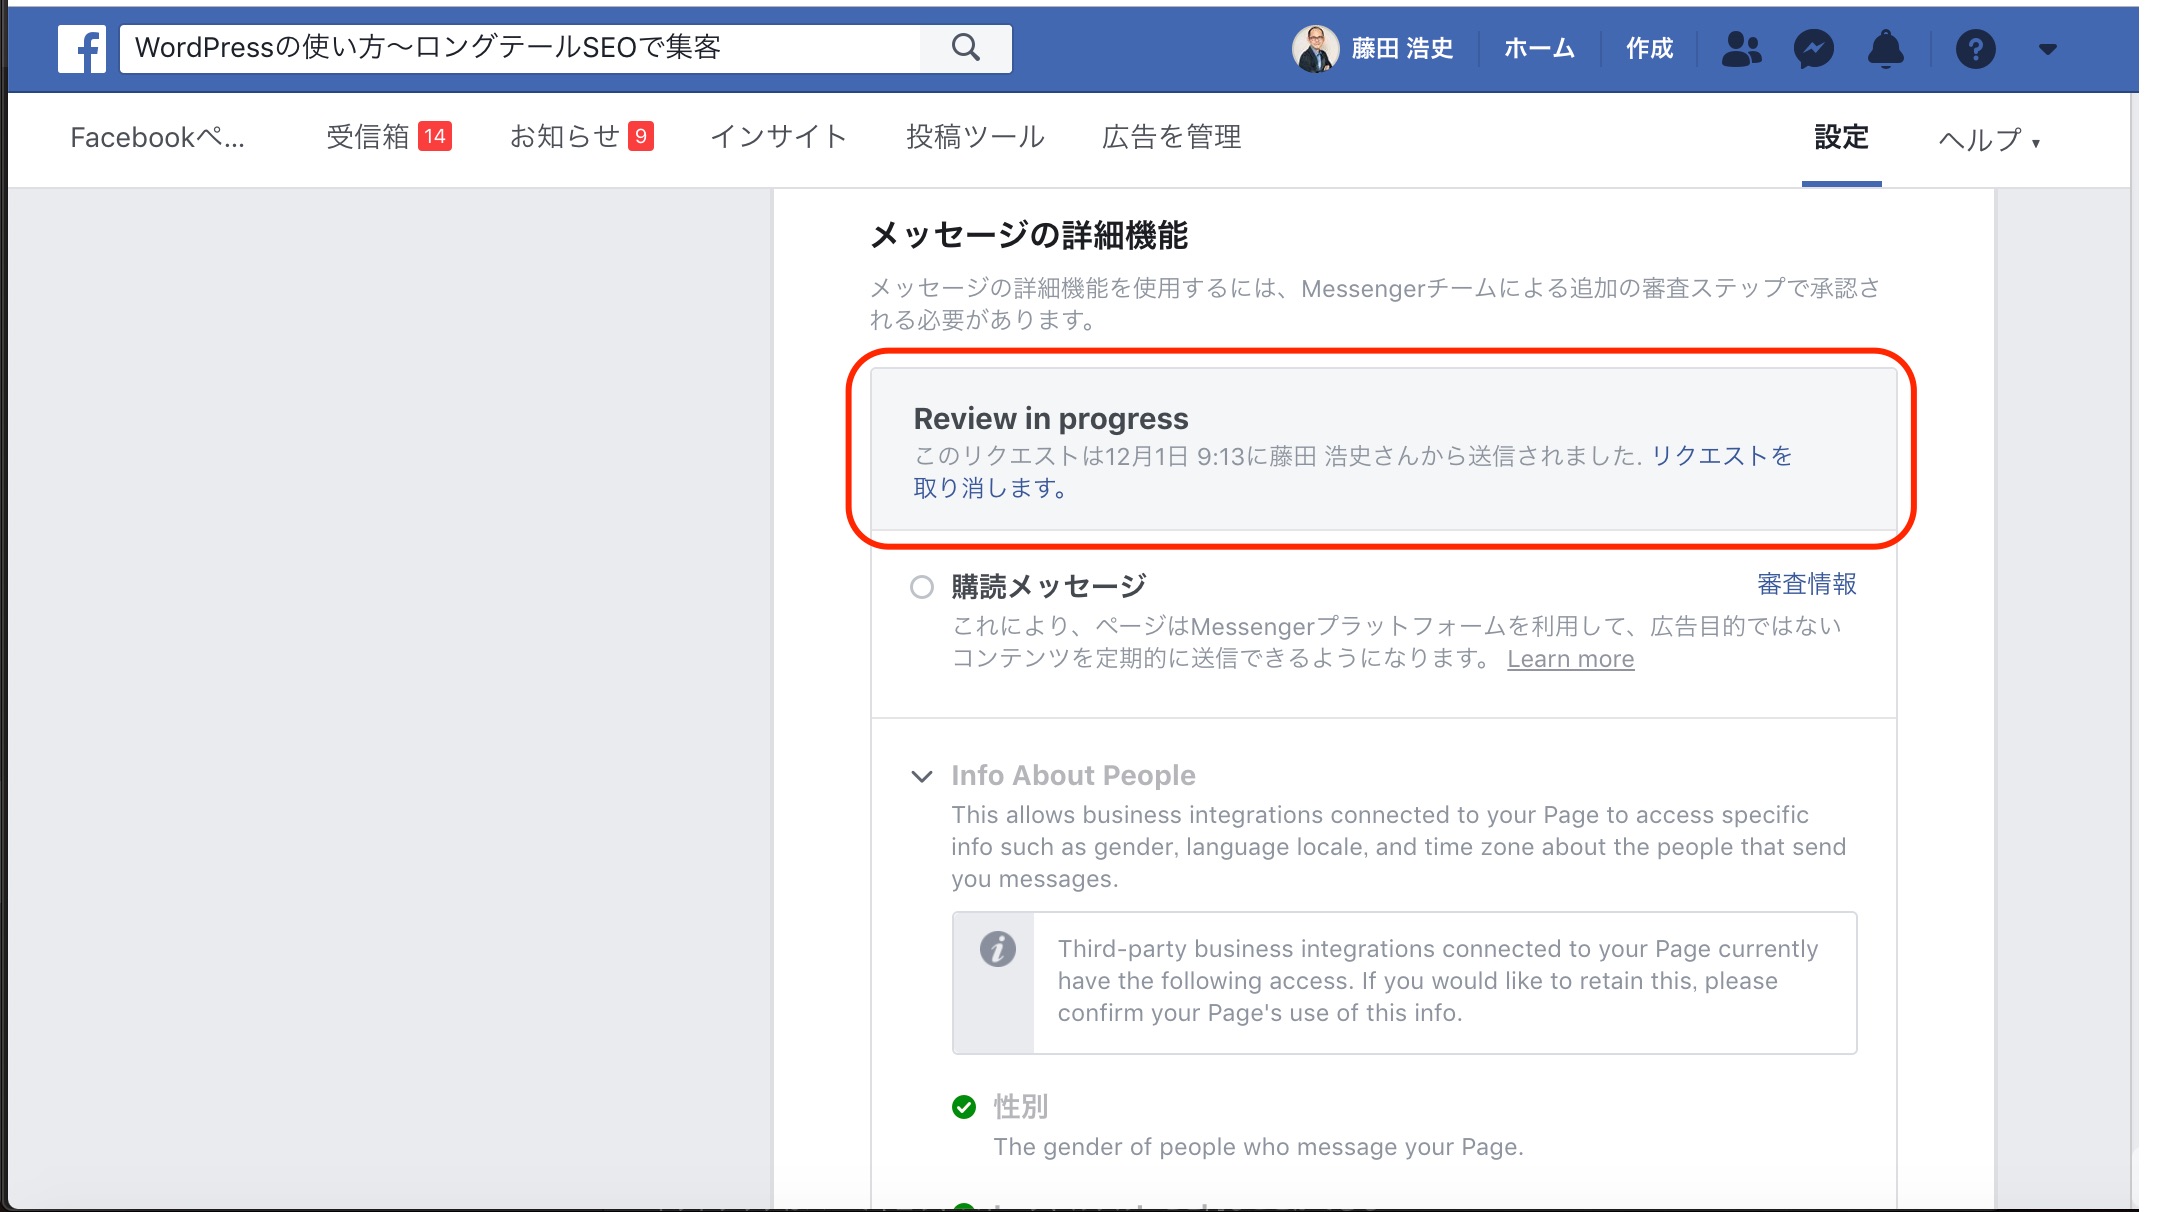
Task: Open the Facebookペ... page tab
Action: [x=157, y=137]
